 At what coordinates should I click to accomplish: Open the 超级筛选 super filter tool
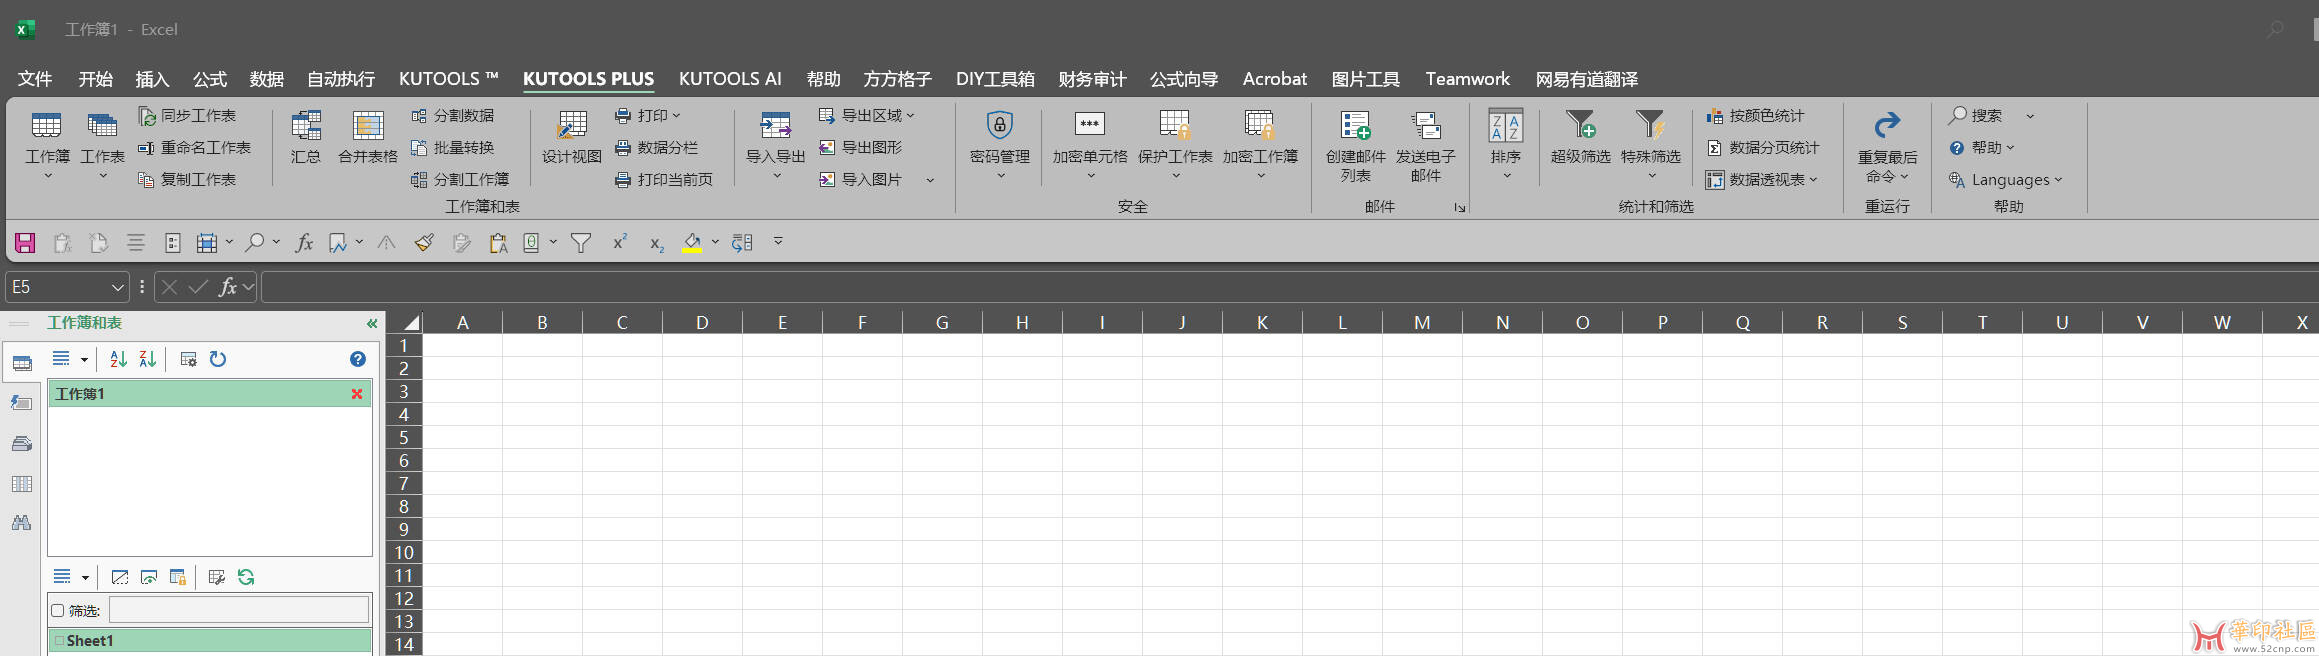click(x=1580, y=126)
